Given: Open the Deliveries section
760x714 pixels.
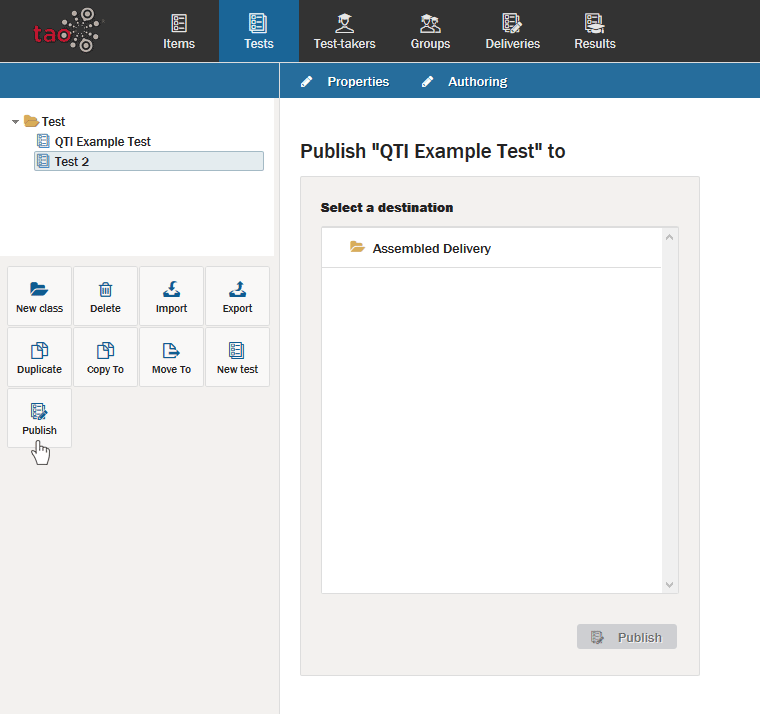Looking at the screenshot, I should click(512, 31).
